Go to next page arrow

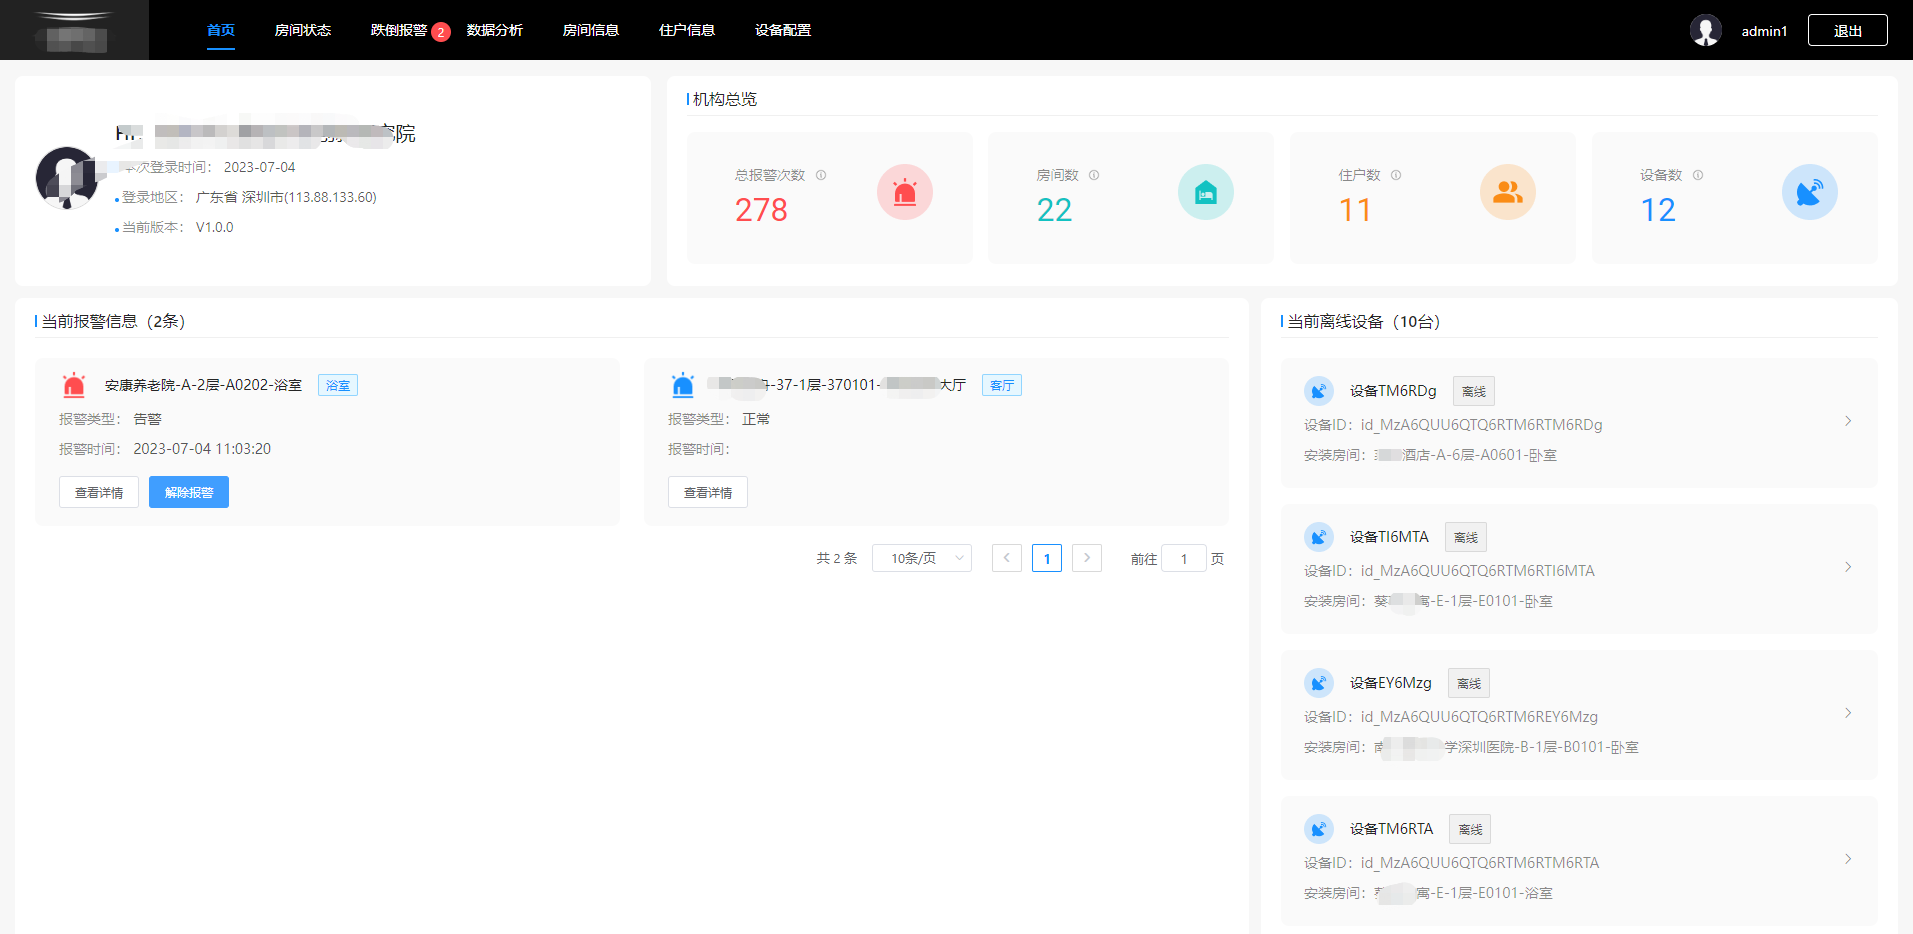[x=1087, y=558]
